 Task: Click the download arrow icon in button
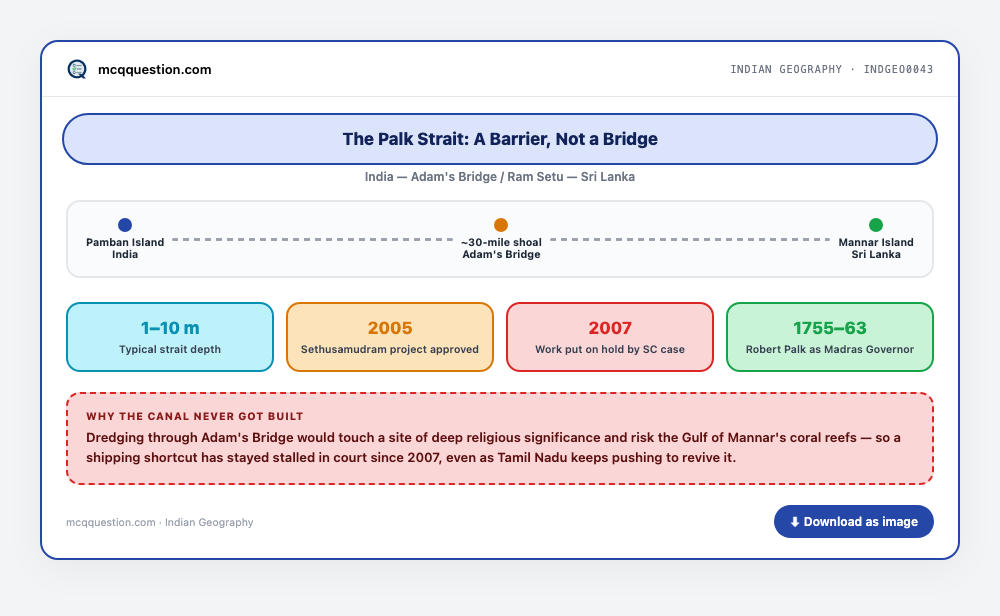coord(795,522)
